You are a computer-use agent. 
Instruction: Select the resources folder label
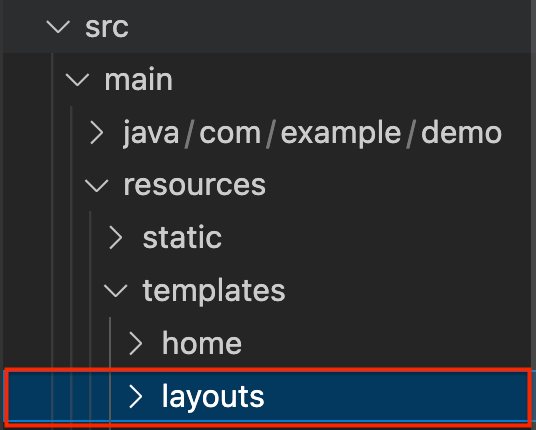195,186
